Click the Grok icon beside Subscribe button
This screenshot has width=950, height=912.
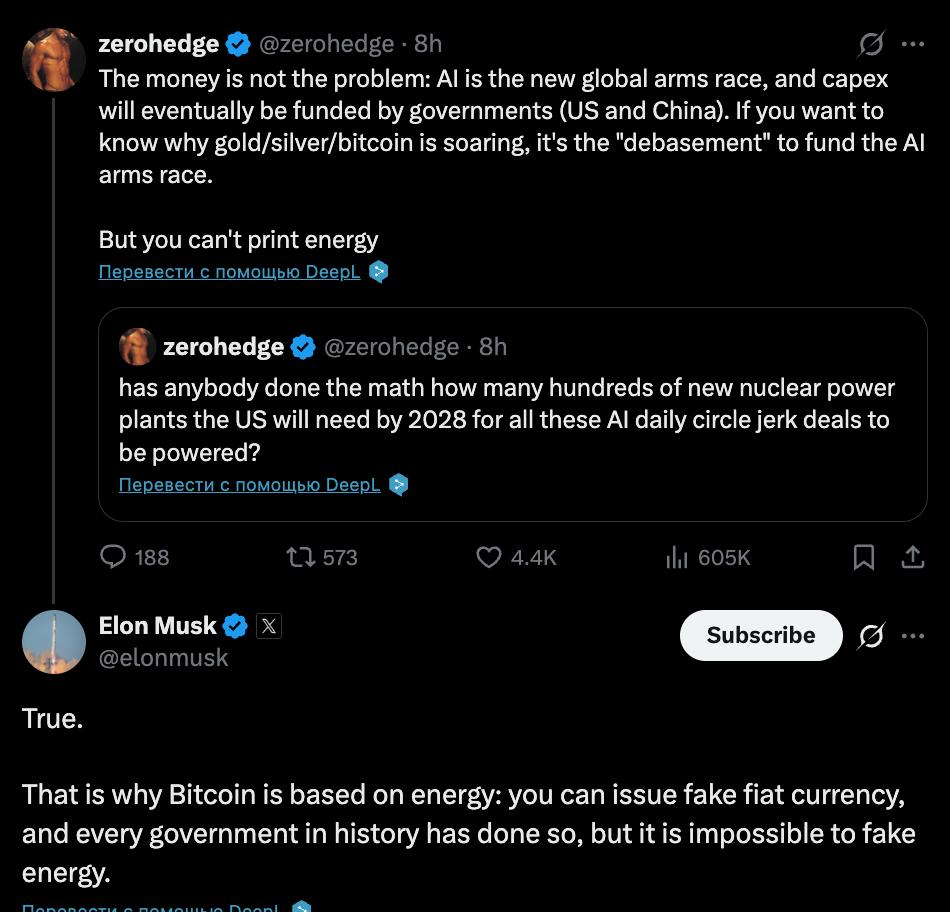pyautogui.click(x=871, y=636)
